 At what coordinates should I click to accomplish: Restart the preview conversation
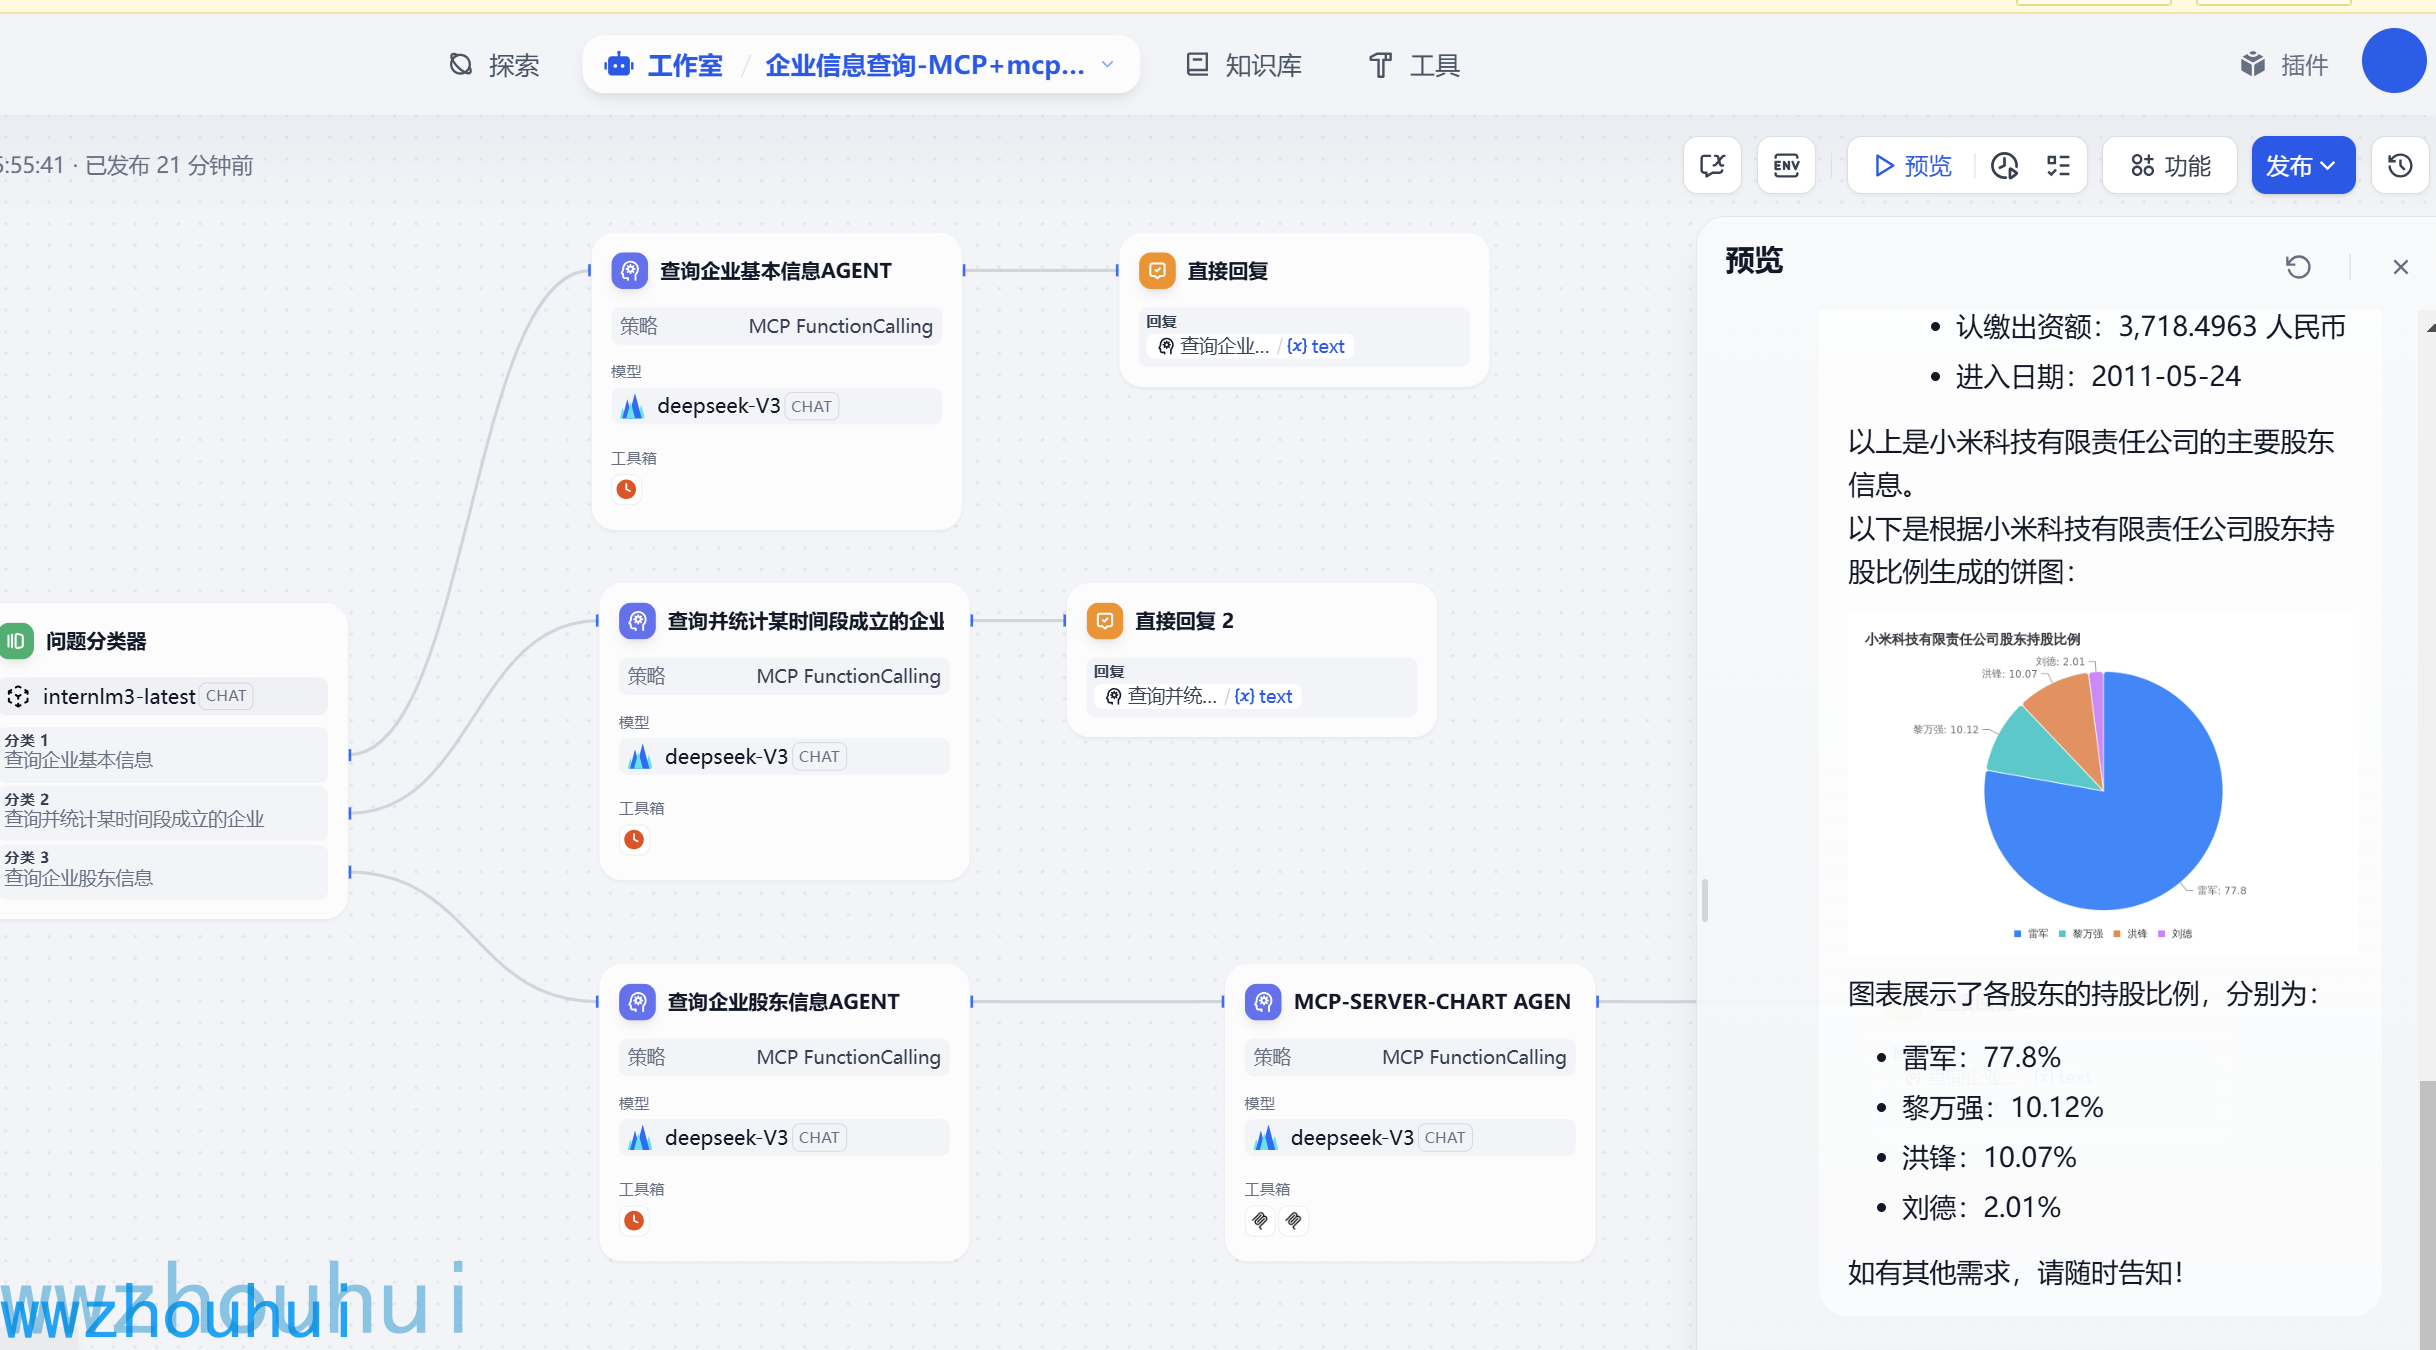point(2298,266)
